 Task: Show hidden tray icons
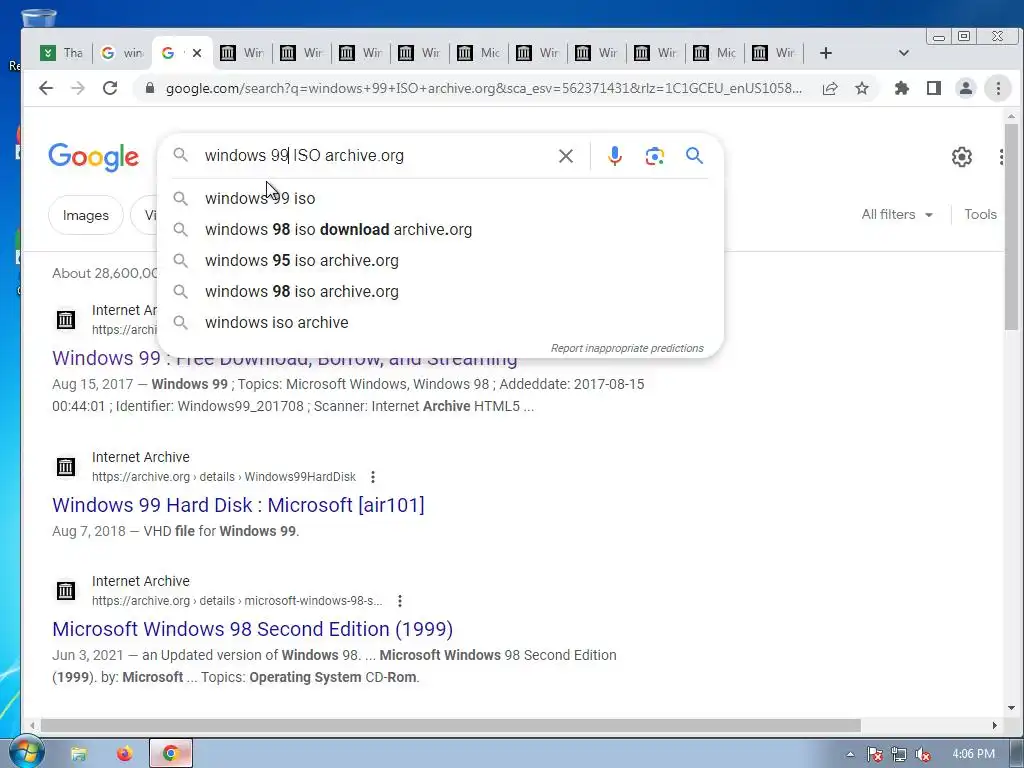850,754
